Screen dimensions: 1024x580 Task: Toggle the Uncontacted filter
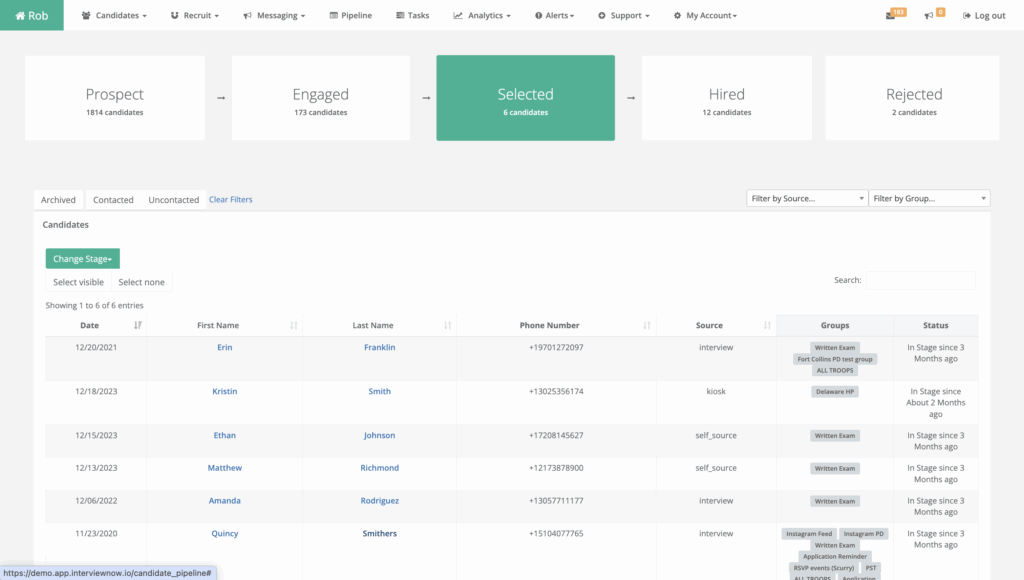[174, 200]
